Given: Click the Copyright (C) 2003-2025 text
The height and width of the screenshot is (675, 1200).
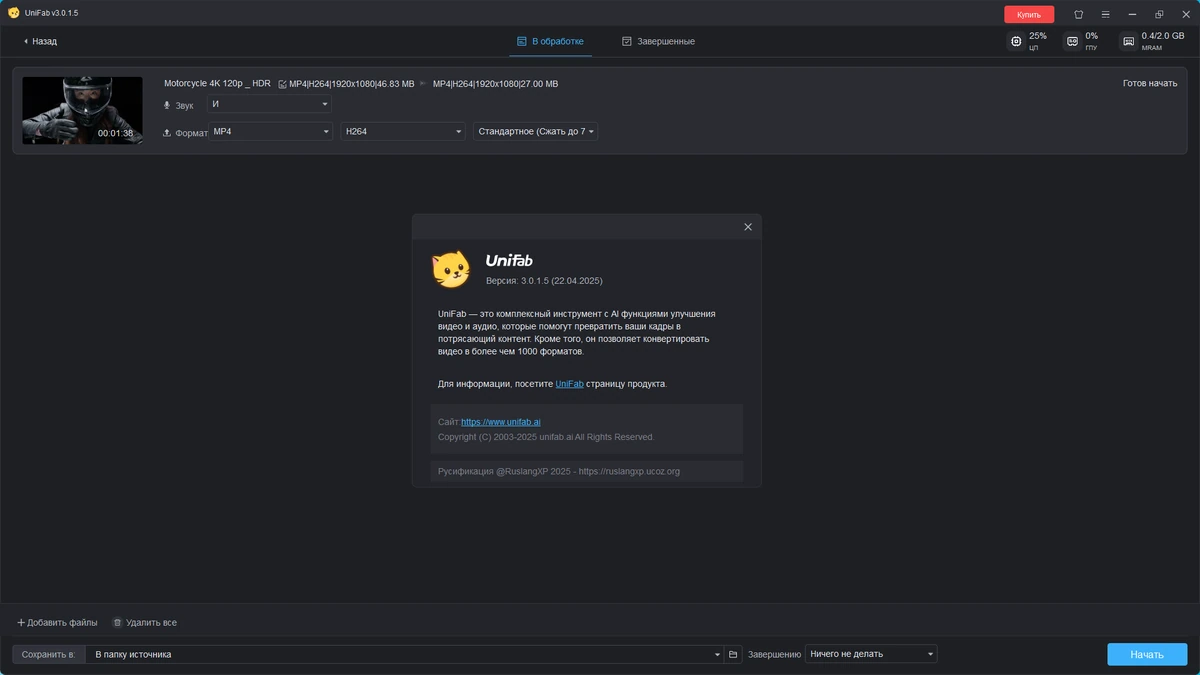Looking at the screenshot, I should tap(546, 437).
